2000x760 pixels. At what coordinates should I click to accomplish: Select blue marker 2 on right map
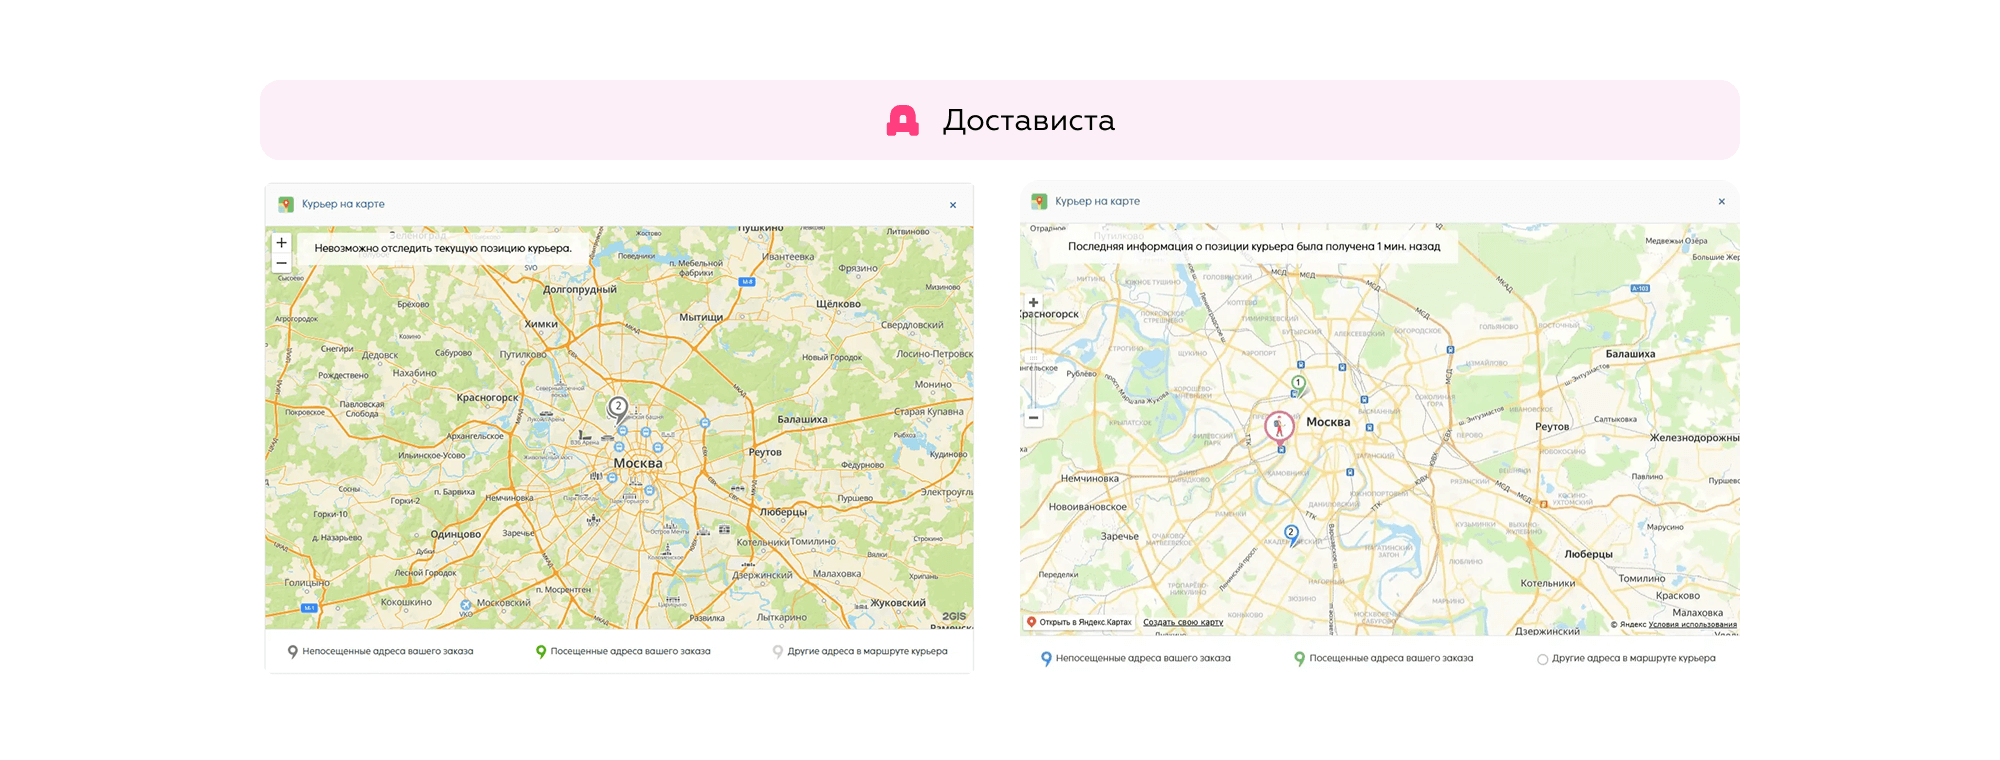coord(1291,535)
